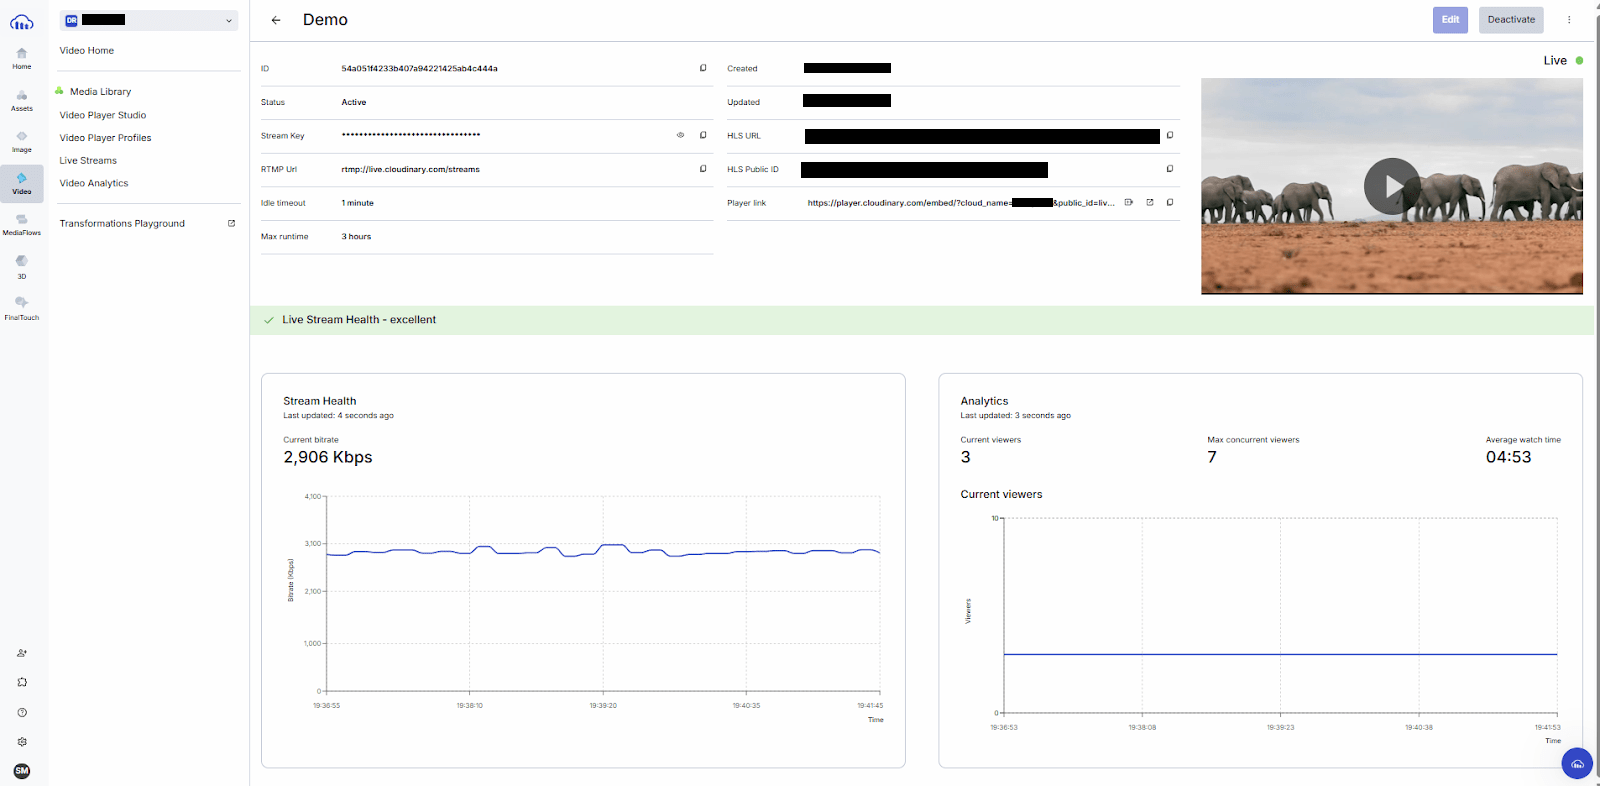Open MediaFlows from the left rail
The height and width of the screenshot is (786, 1600).
[22, 224]
